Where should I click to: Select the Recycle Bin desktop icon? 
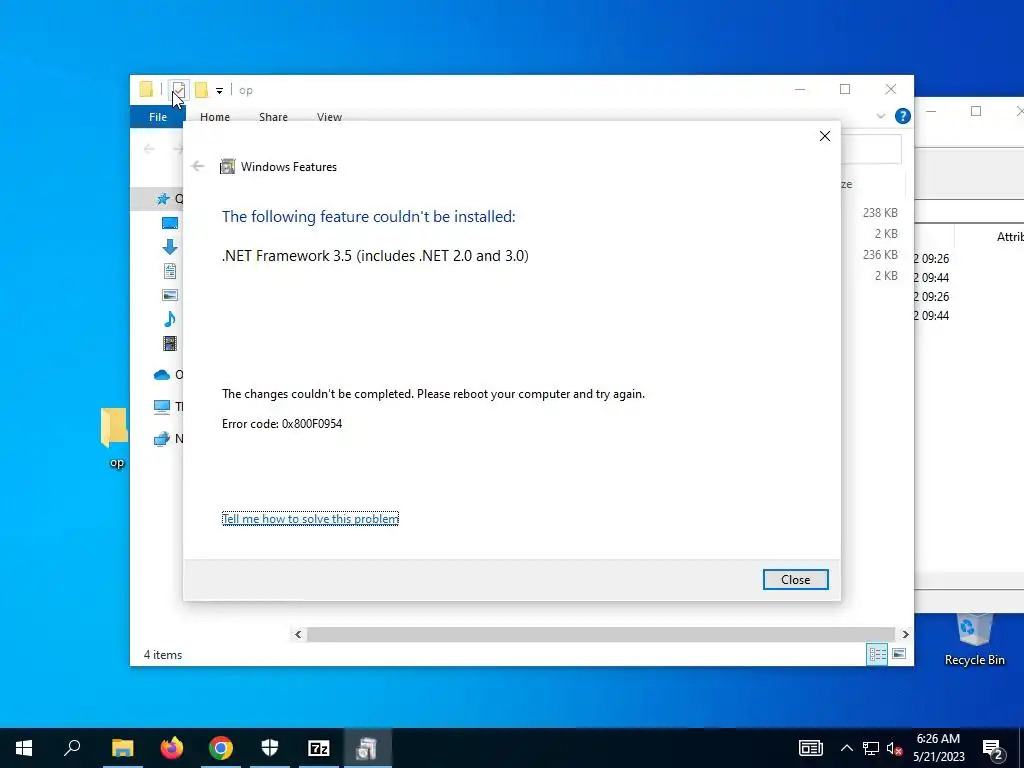(x=974, y=640)
